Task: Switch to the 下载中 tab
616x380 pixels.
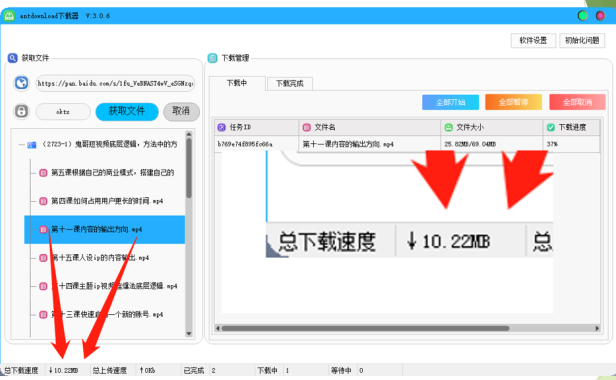Action: tap(237, 83)
